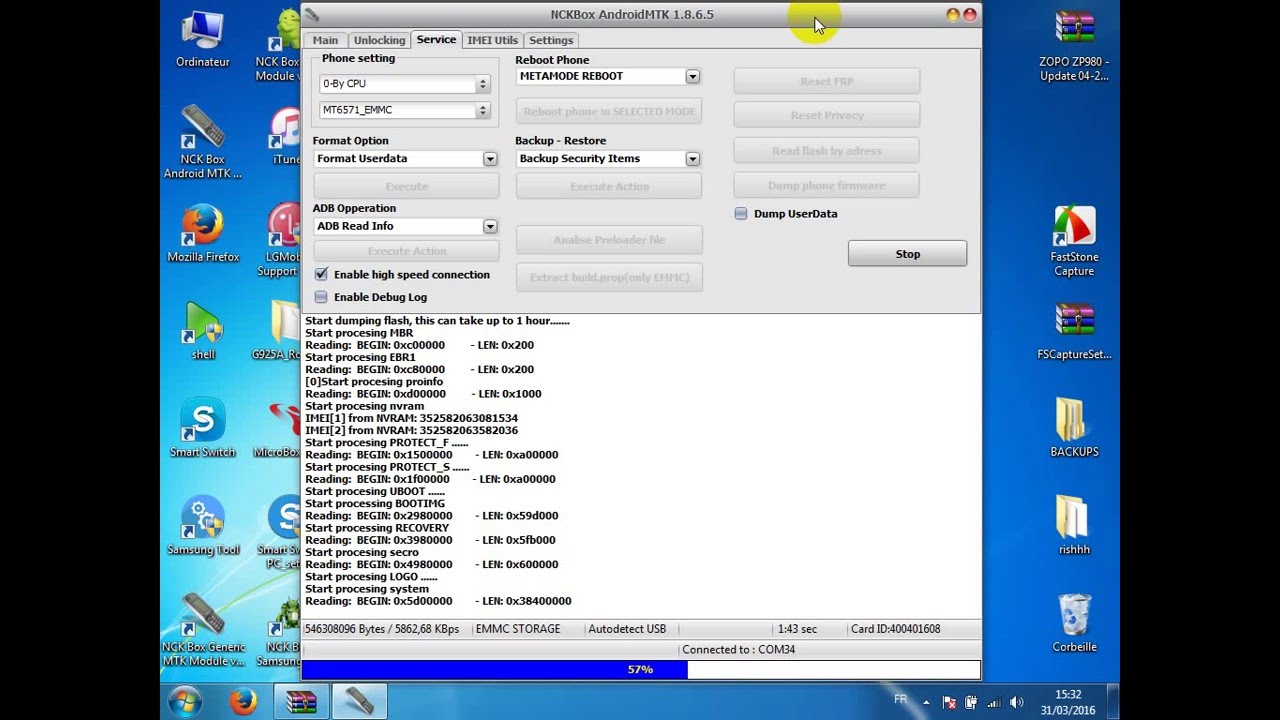The height and width of the screenshot is (720, 1280).
Task: Click Connected to : COM34 status text
Action: 738,650
